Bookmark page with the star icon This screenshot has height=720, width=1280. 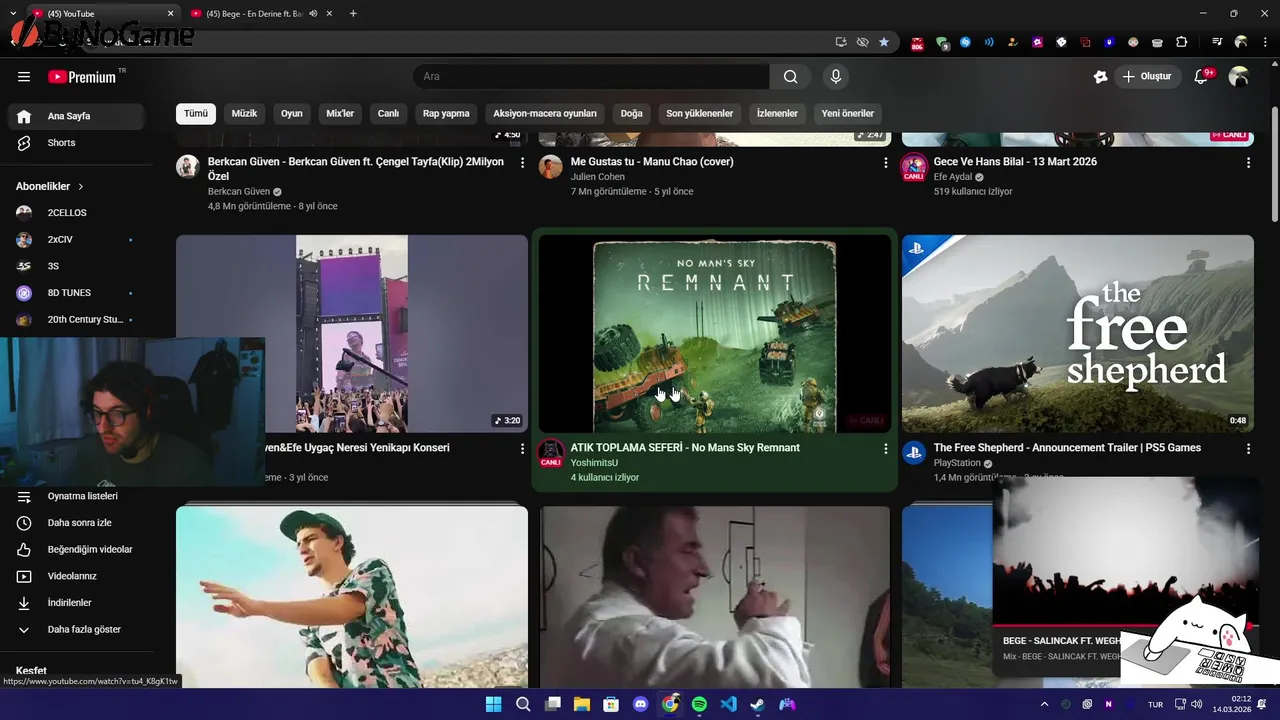pyautogui.click(x=884, y=42)
